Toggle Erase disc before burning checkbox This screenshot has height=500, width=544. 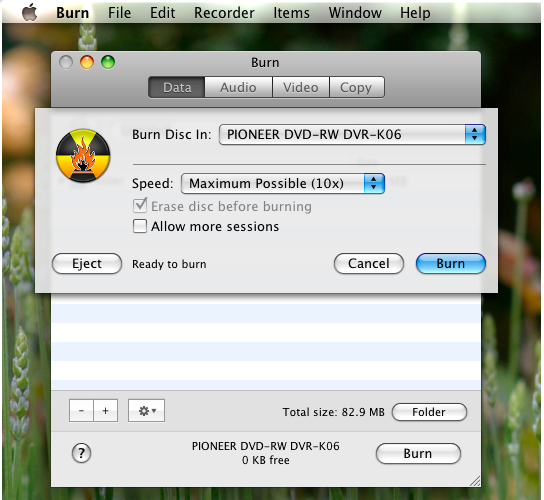[x=140, y=206]
